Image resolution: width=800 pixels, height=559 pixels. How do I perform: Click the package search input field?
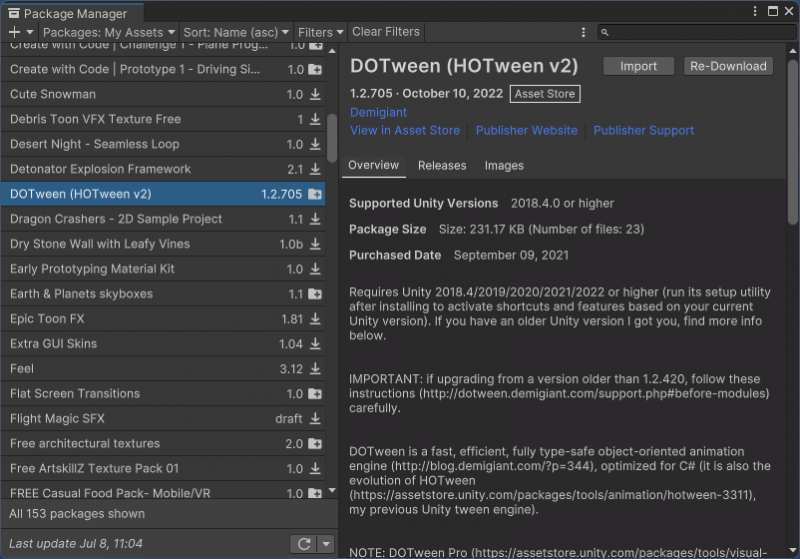coord(697,33)
